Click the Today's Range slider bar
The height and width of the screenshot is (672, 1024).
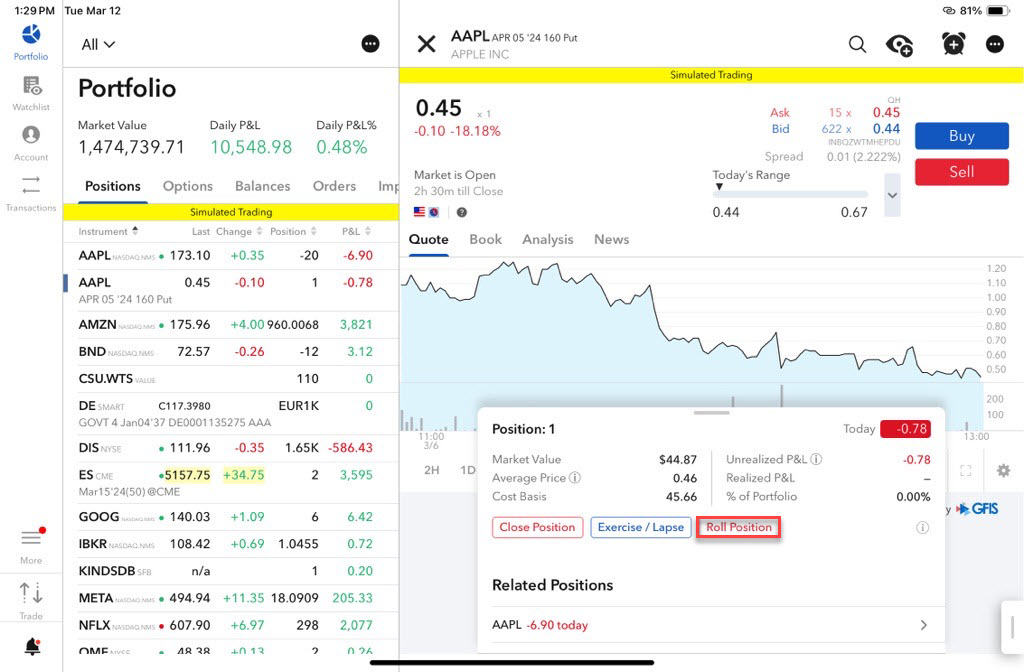point(790,194)
